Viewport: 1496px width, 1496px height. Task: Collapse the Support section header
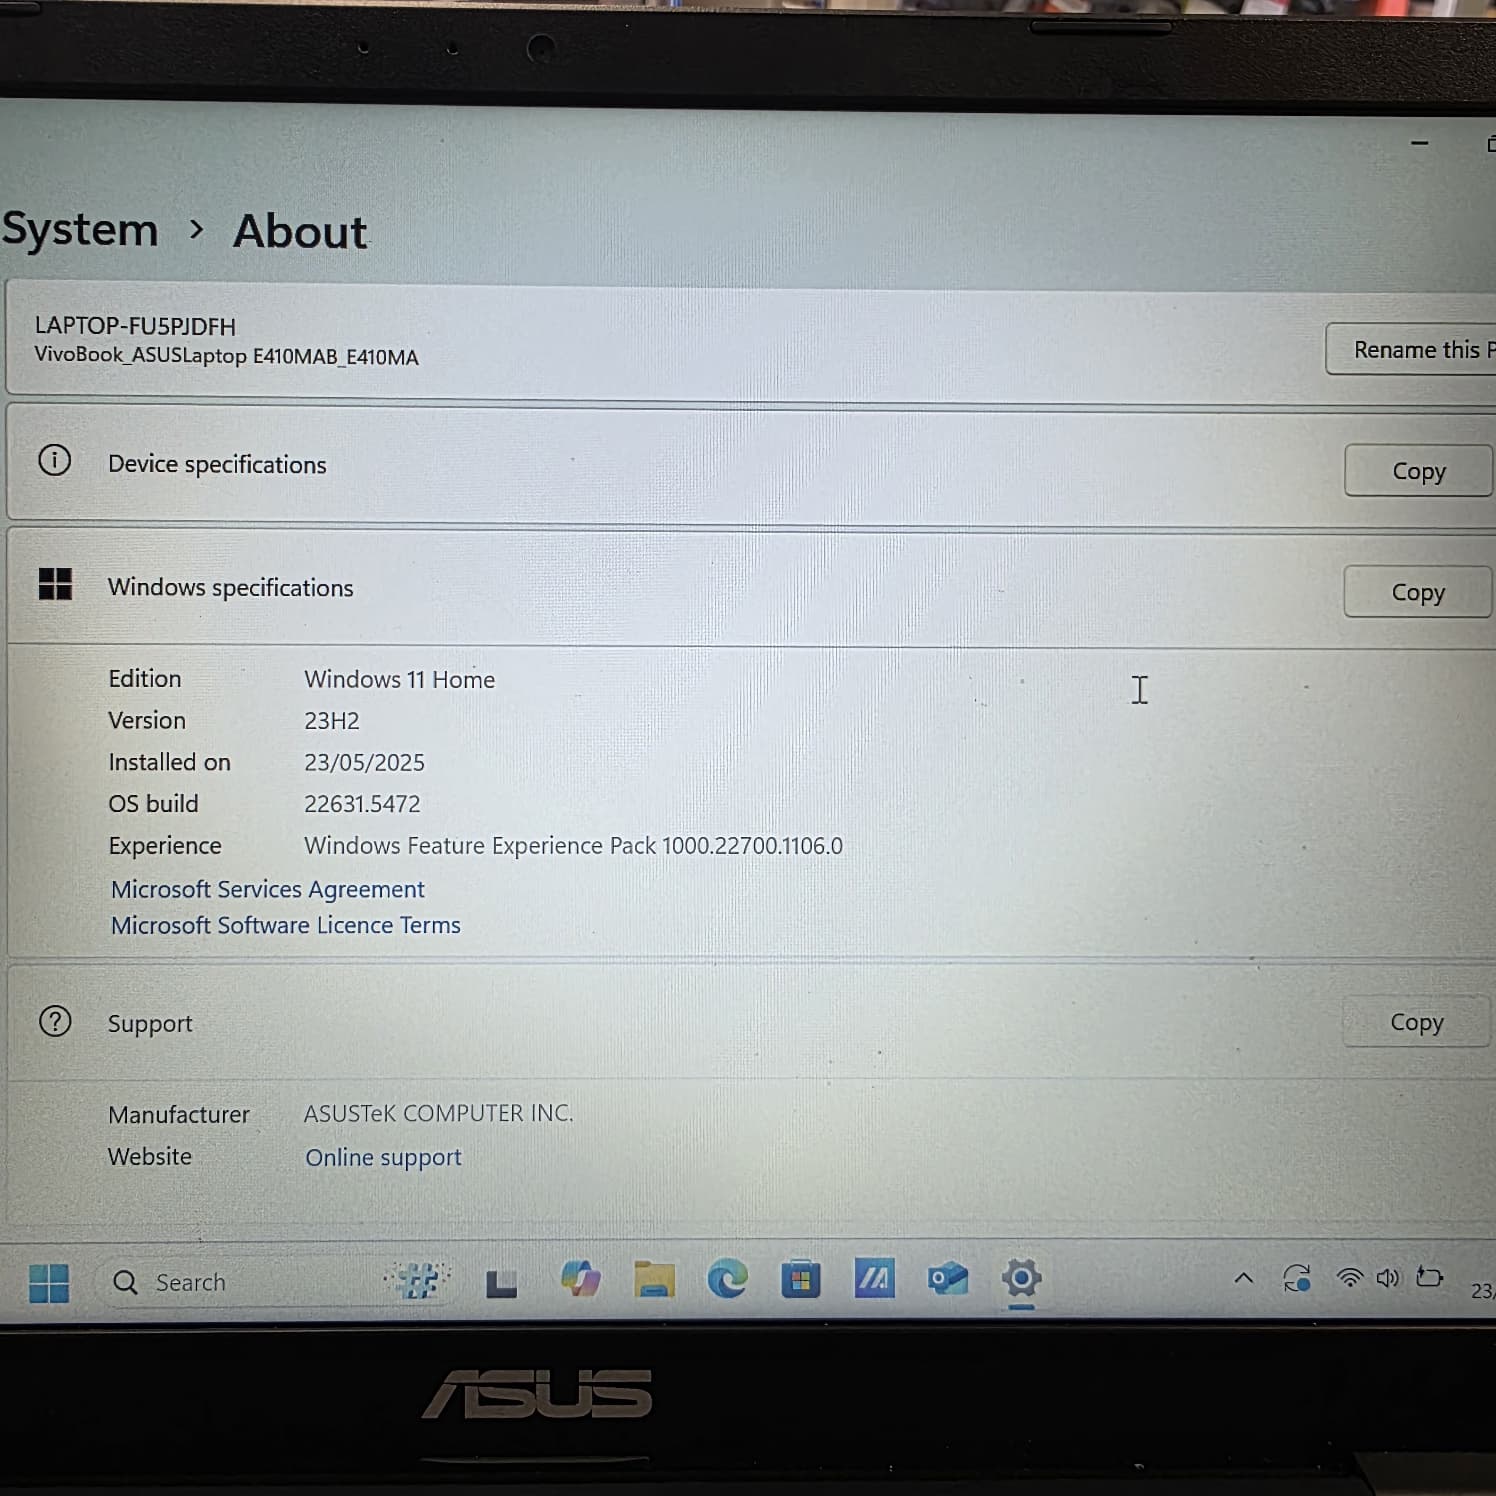[750, 1022]
